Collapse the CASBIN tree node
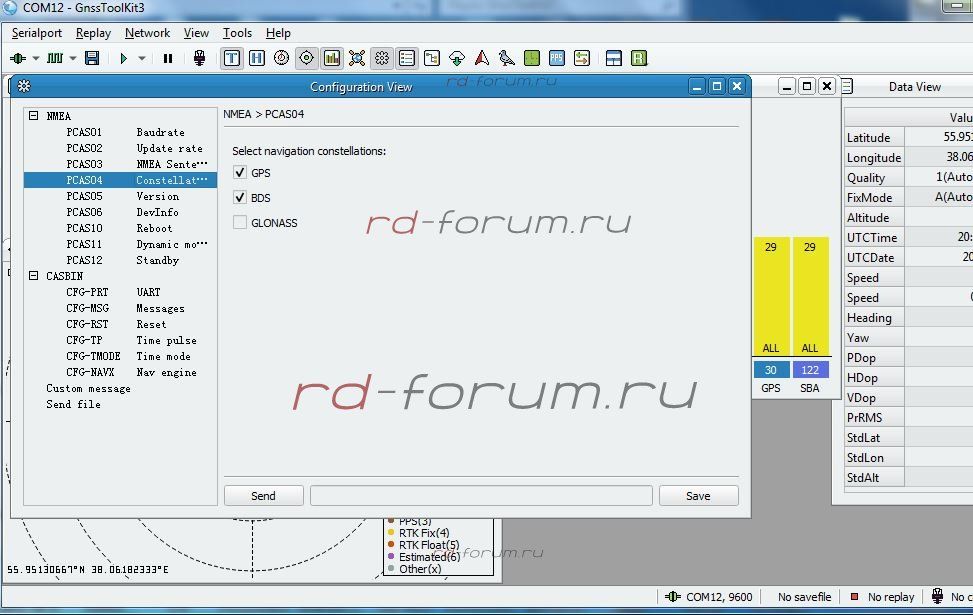The image size is (973, 615). (x=34, y=276)
